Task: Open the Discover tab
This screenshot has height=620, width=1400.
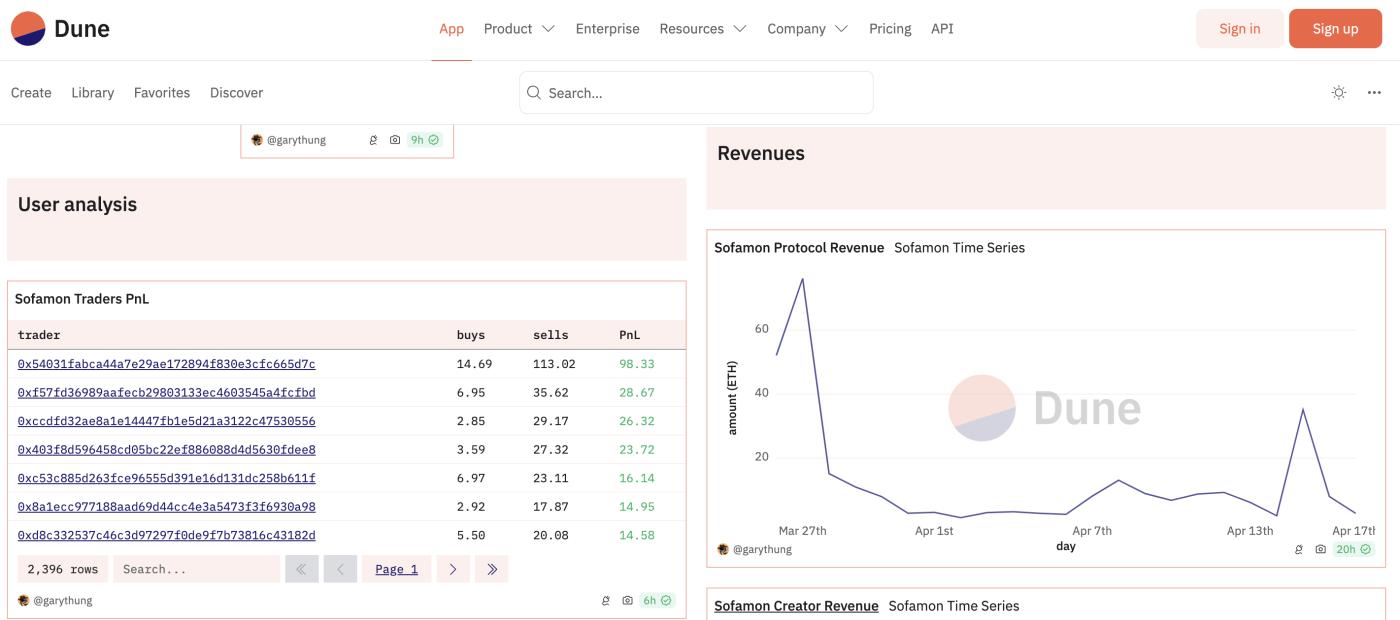Action: [236, 93]
